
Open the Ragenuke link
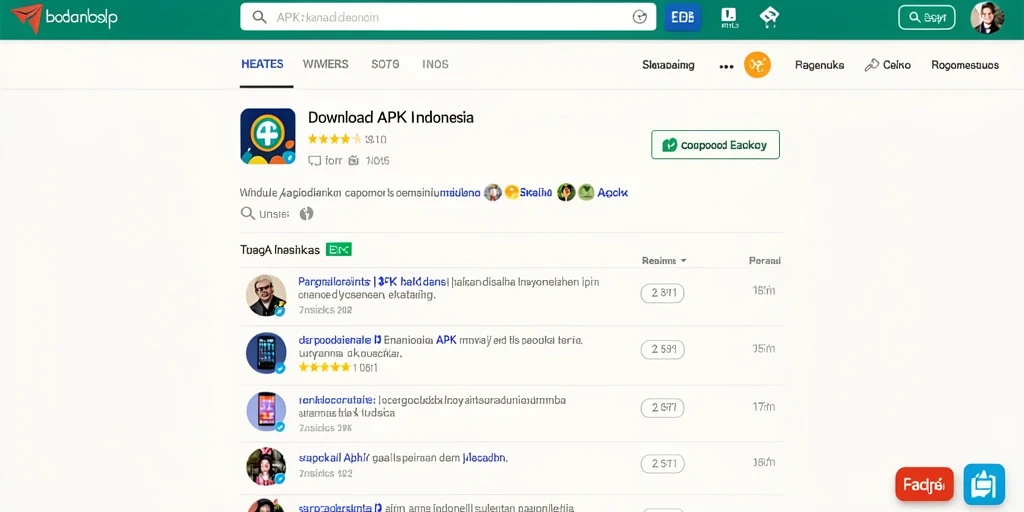820,65
